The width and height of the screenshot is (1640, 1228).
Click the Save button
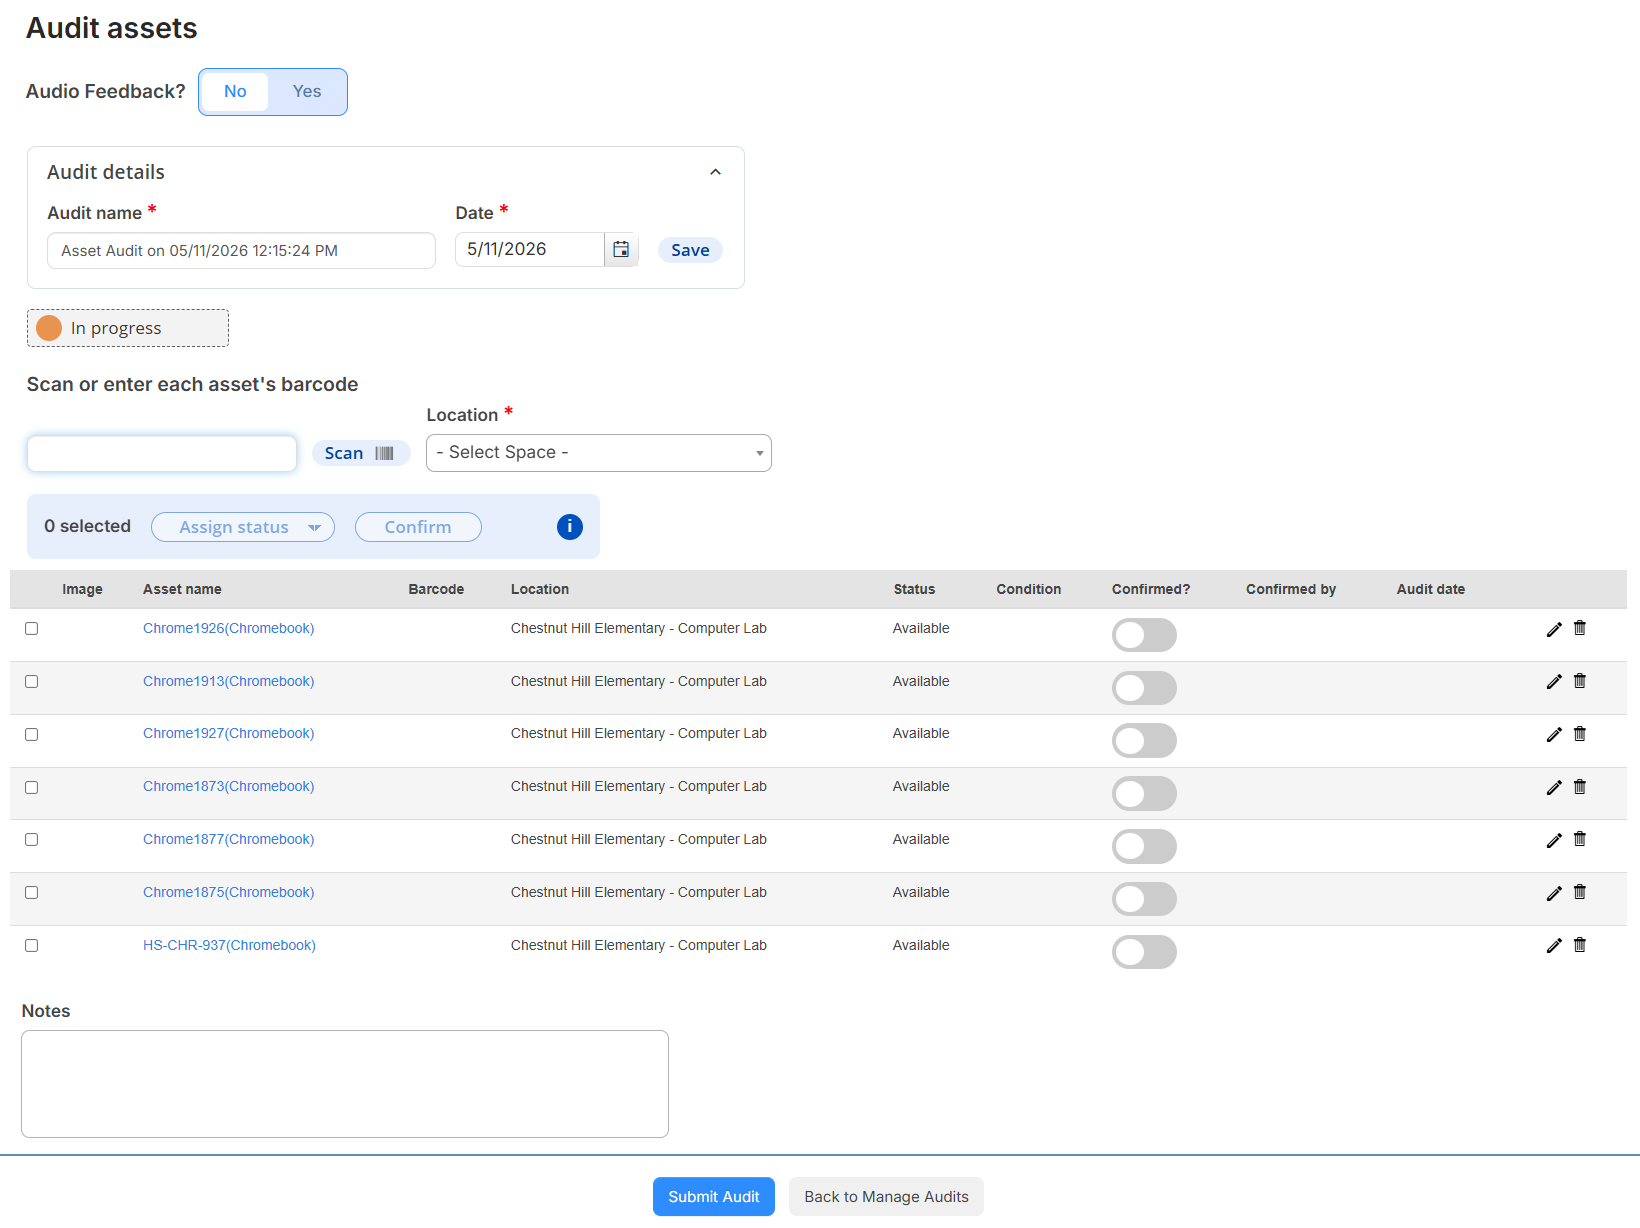[690, 250]
